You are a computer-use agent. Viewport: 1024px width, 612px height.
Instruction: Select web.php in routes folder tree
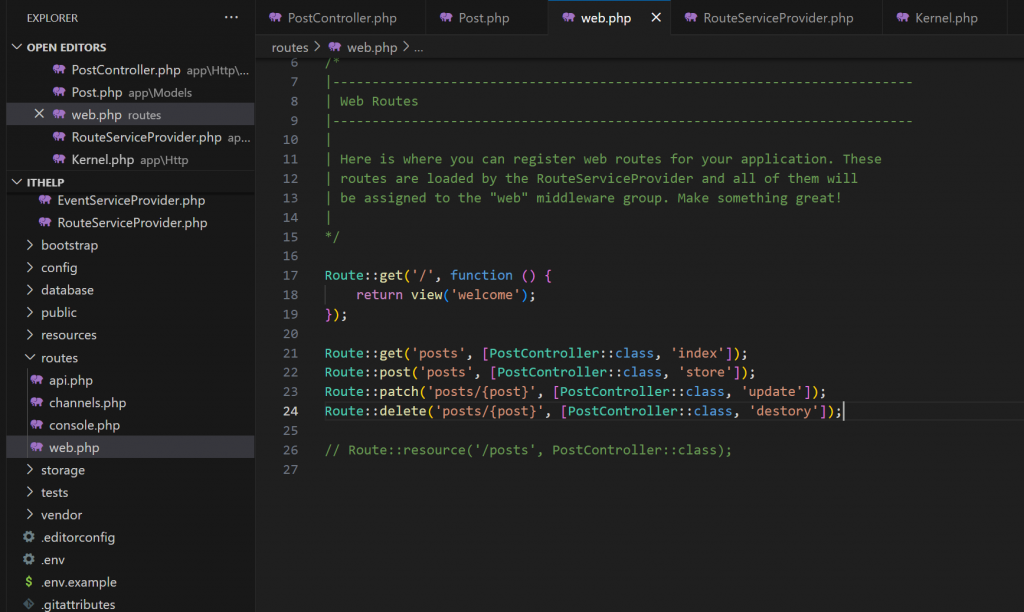pyautogui.click(x=131, y=447)
